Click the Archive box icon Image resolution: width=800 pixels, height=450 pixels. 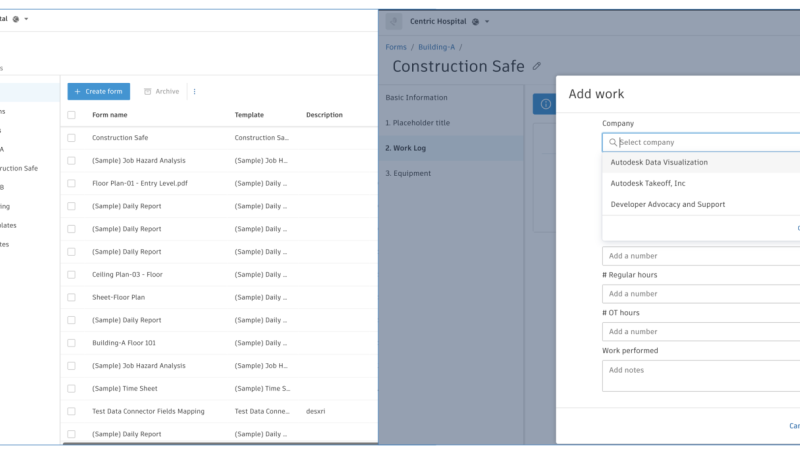click(x=148, y=91)
